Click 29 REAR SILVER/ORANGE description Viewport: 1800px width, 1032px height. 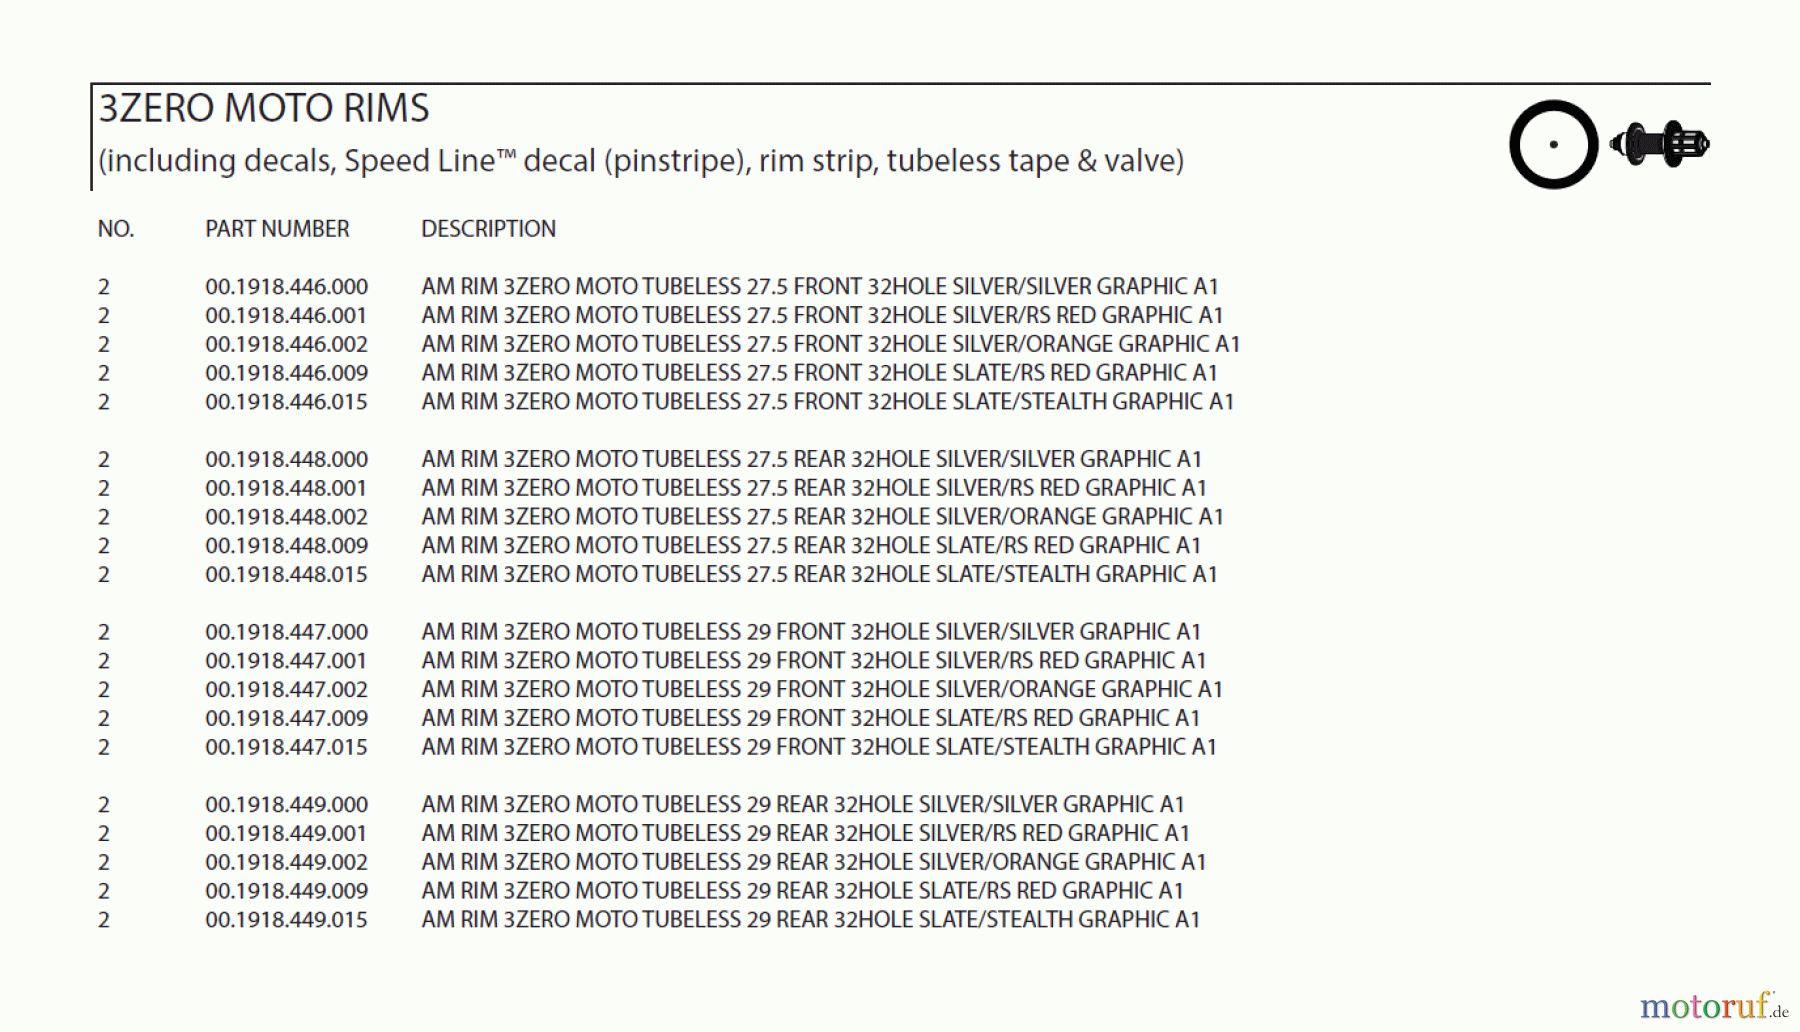[814, 863]
